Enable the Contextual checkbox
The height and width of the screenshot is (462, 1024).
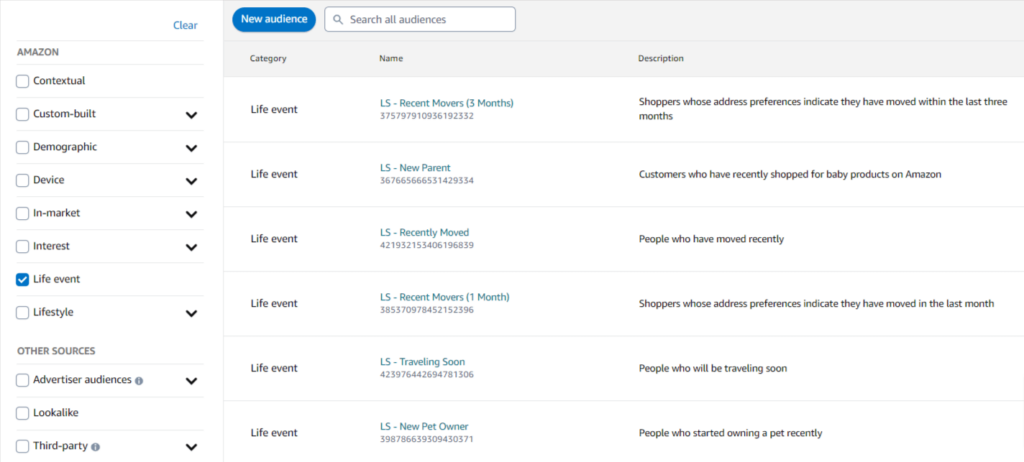(x=23, y=81)
